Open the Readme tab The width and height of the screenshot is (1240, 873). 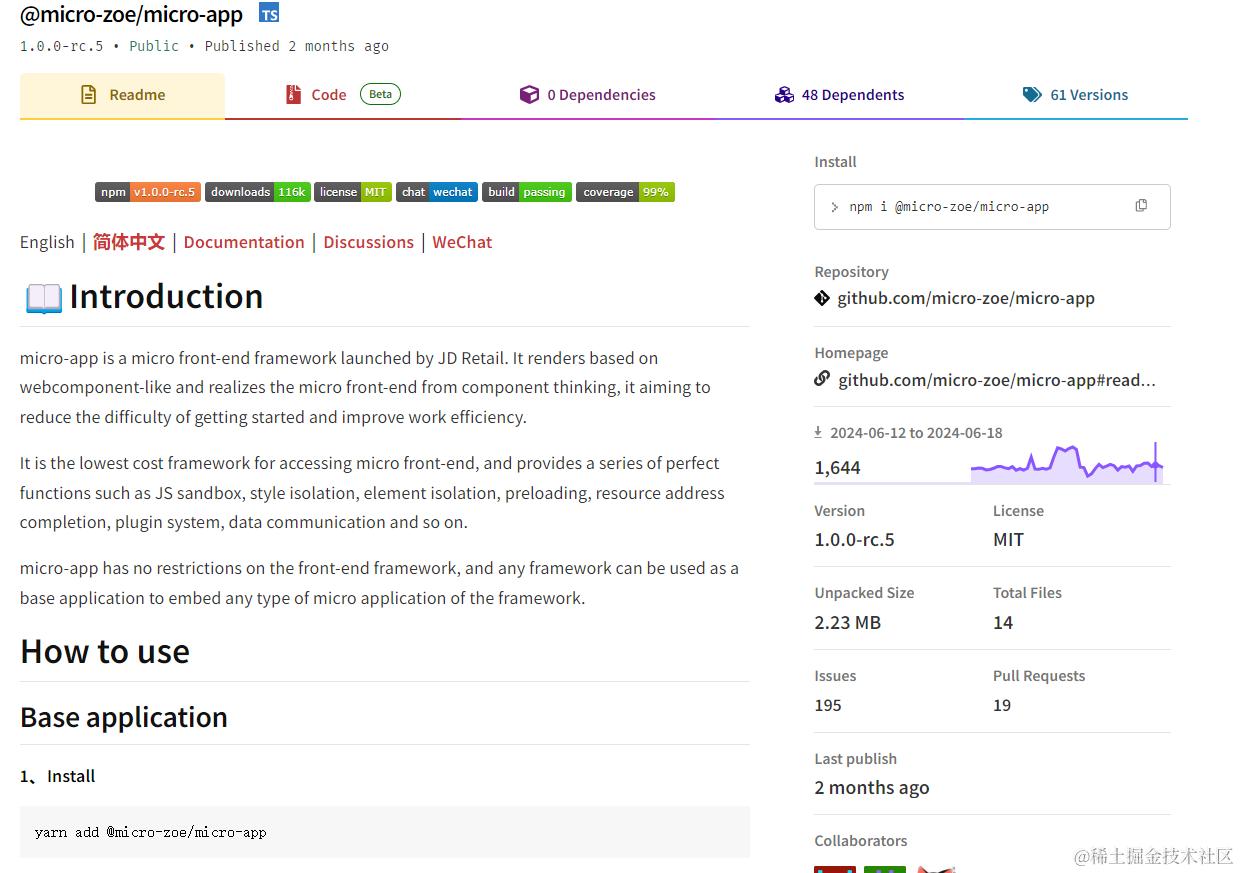122,96
